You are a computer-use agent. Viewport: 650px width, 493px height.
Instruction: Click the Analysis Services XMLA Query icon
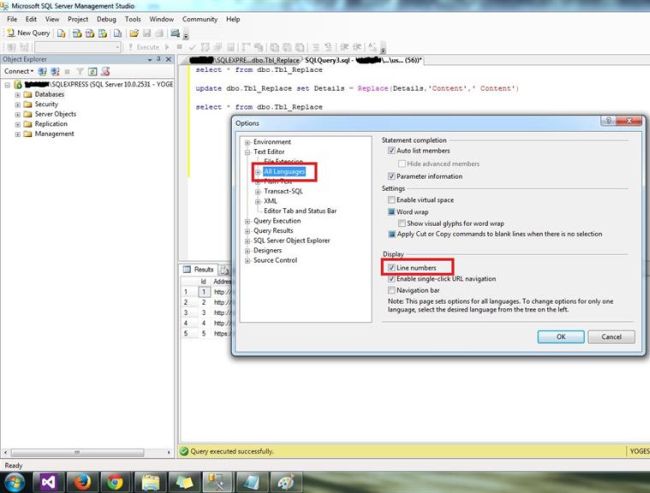(102, 33)
